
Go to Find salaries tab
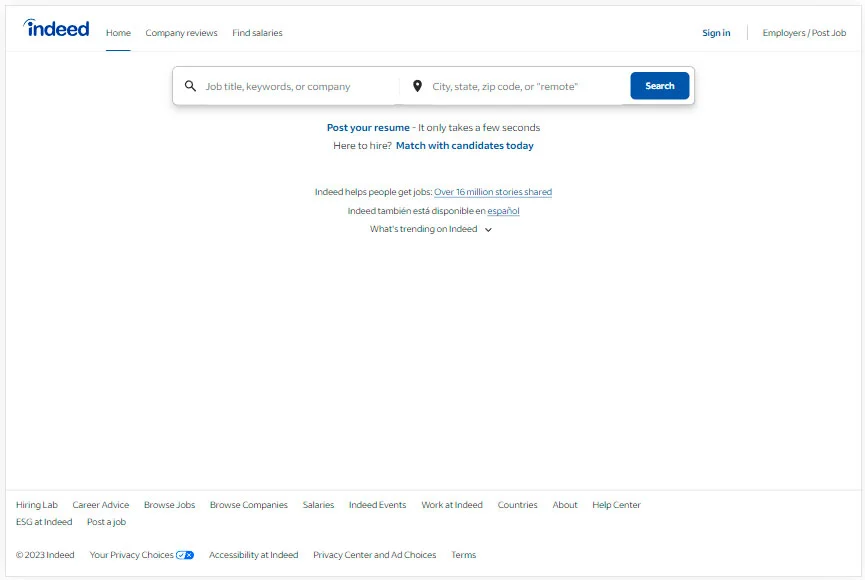pyautogui.click(x=257, y=33)
